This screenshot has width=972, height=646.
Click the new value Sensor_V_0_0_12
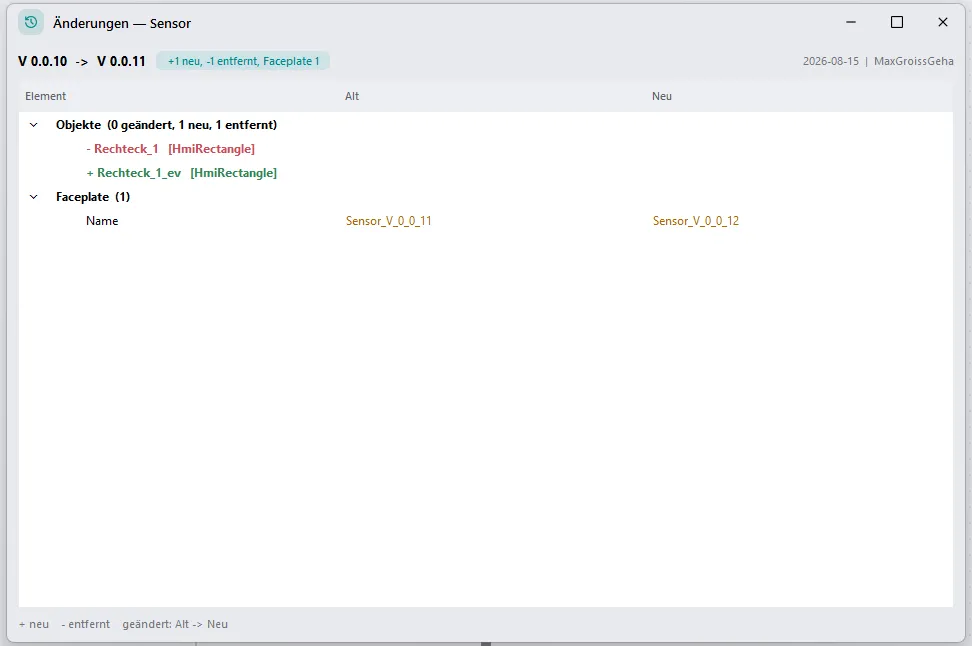point(696,221)
